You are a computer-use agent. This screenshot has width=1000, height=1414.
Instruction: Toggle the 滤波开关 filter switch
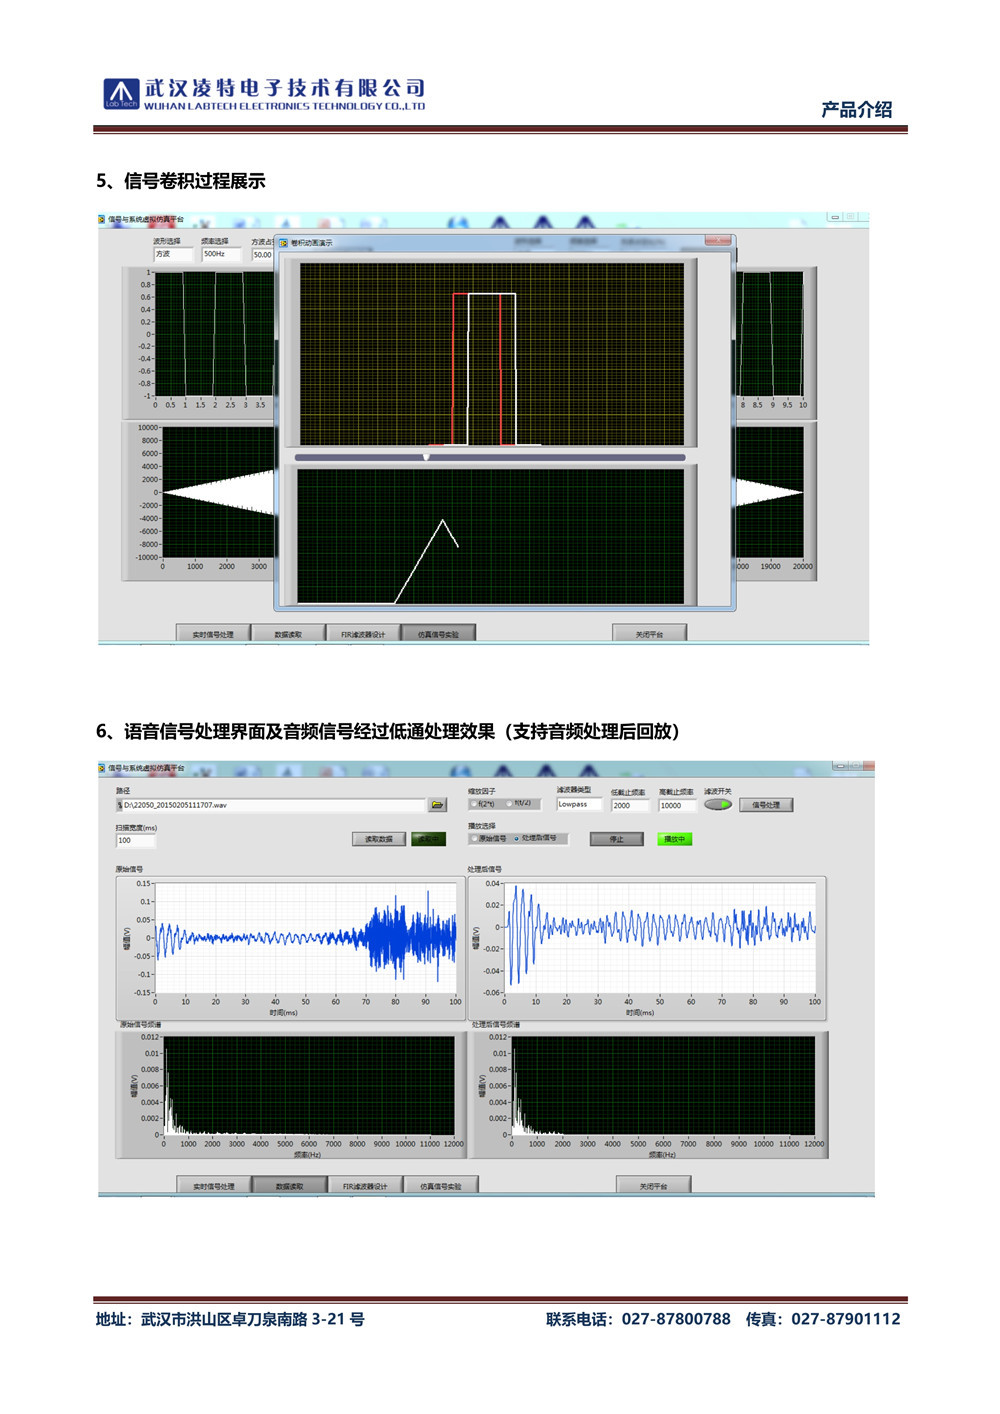point(718,805)
